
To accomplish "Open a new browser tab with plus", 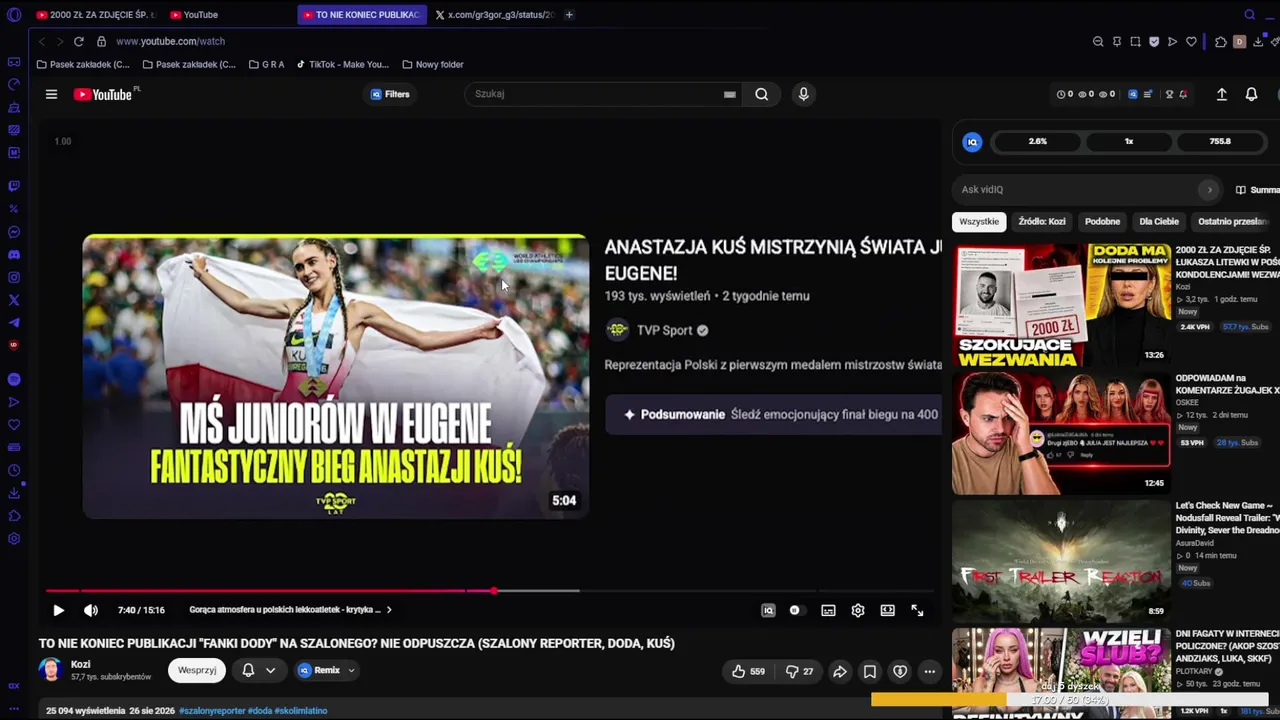I will pos(569,15).
